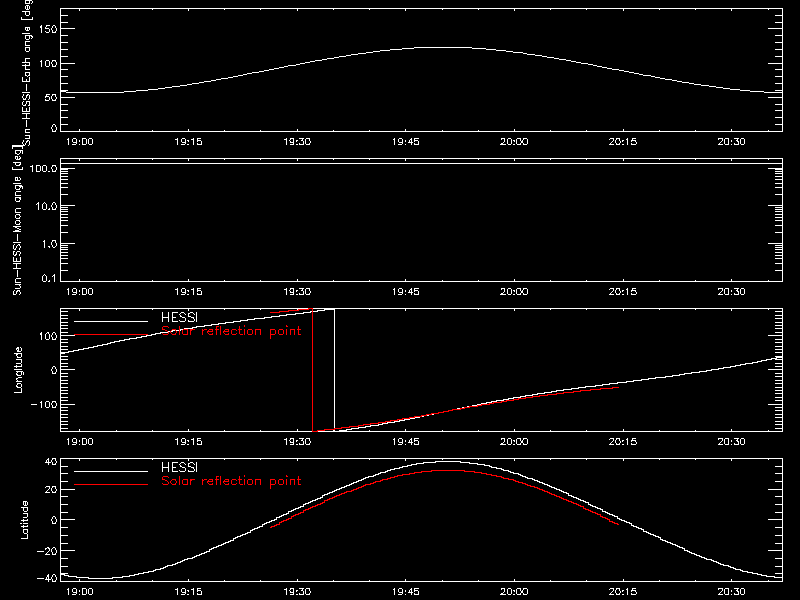
Task: Click 19:00 under the Latitude panel
Action: point(80,592)
